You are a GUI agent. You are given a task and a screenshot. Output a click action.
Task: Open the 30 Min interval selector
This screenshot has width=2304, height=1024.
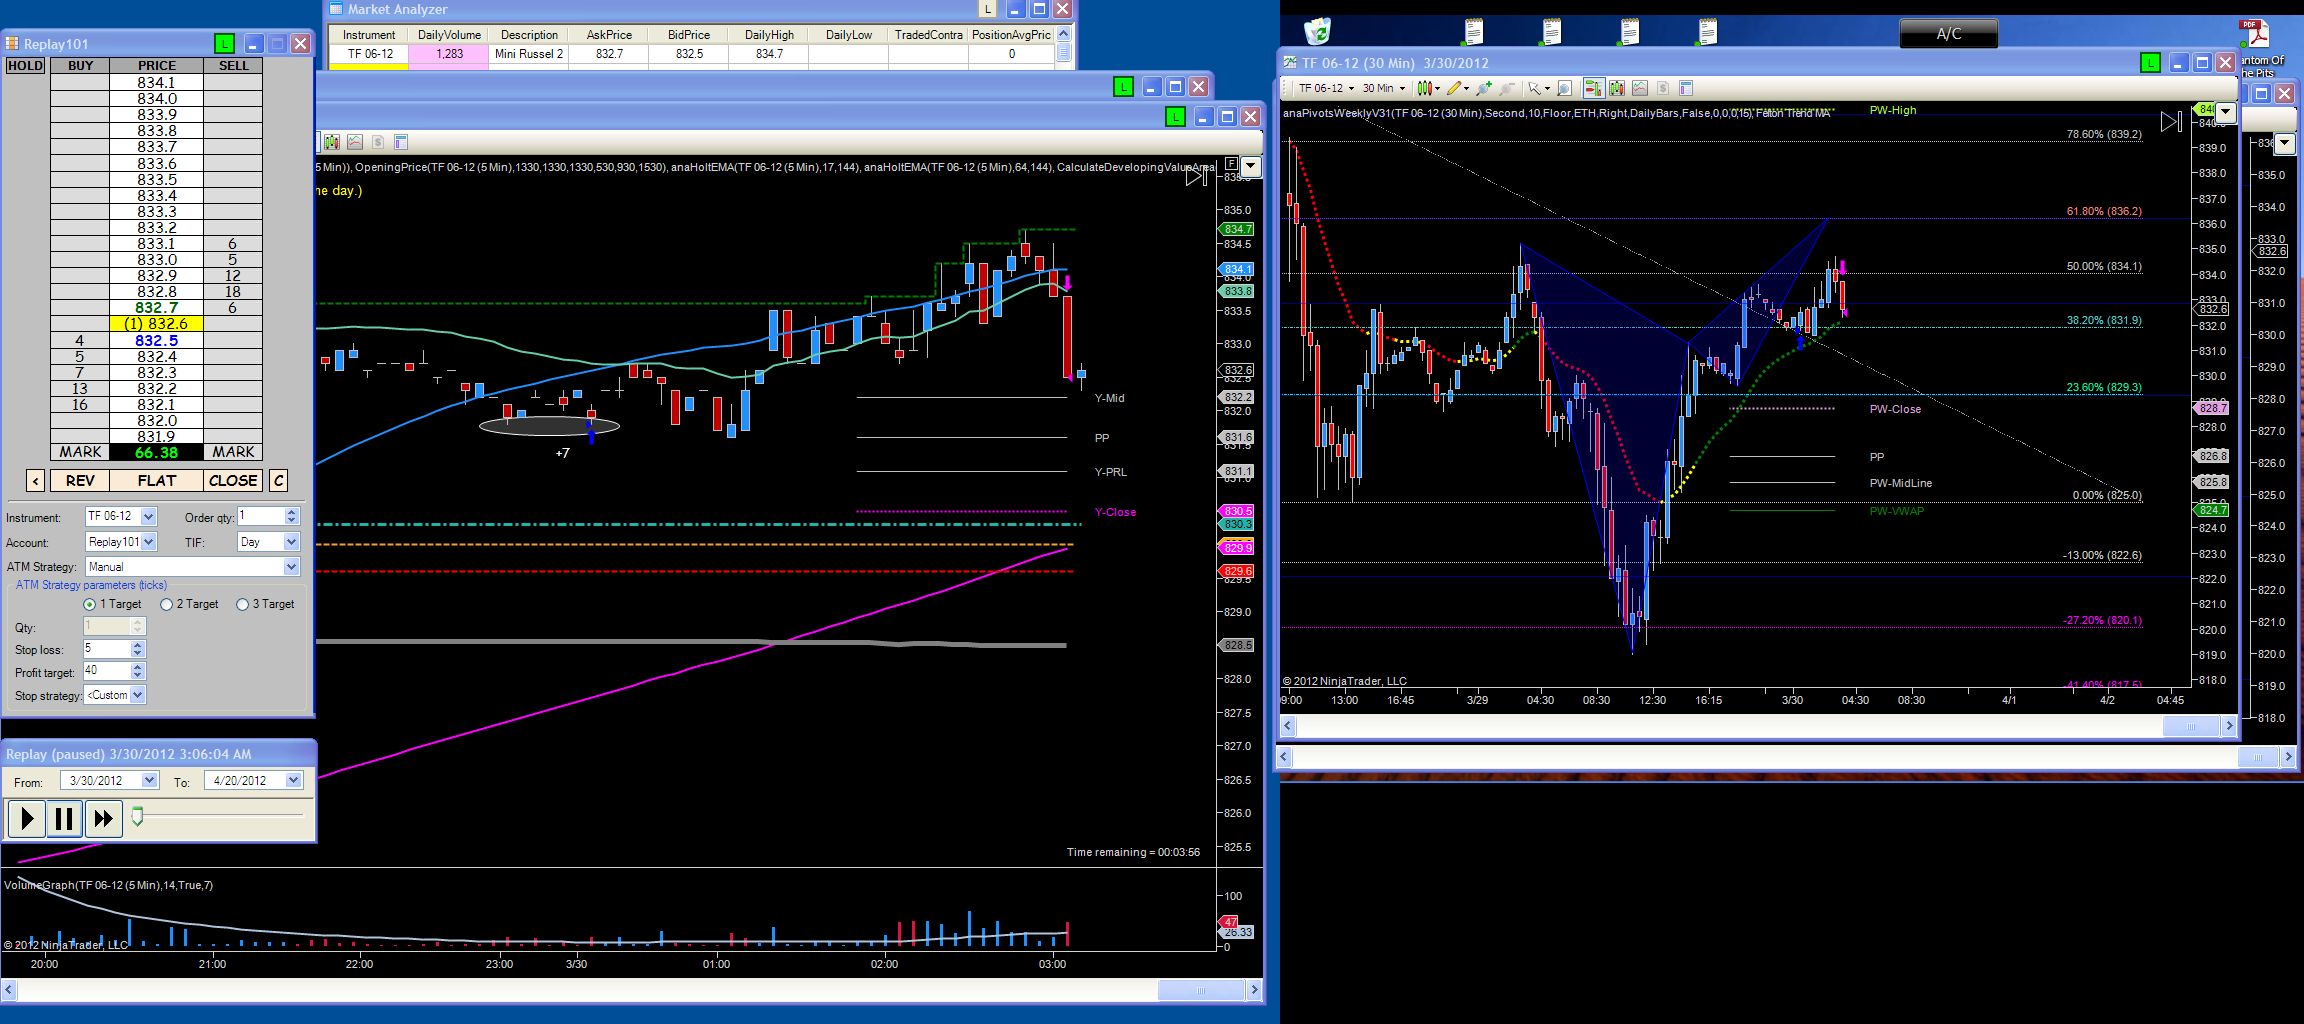[1384, 88]
